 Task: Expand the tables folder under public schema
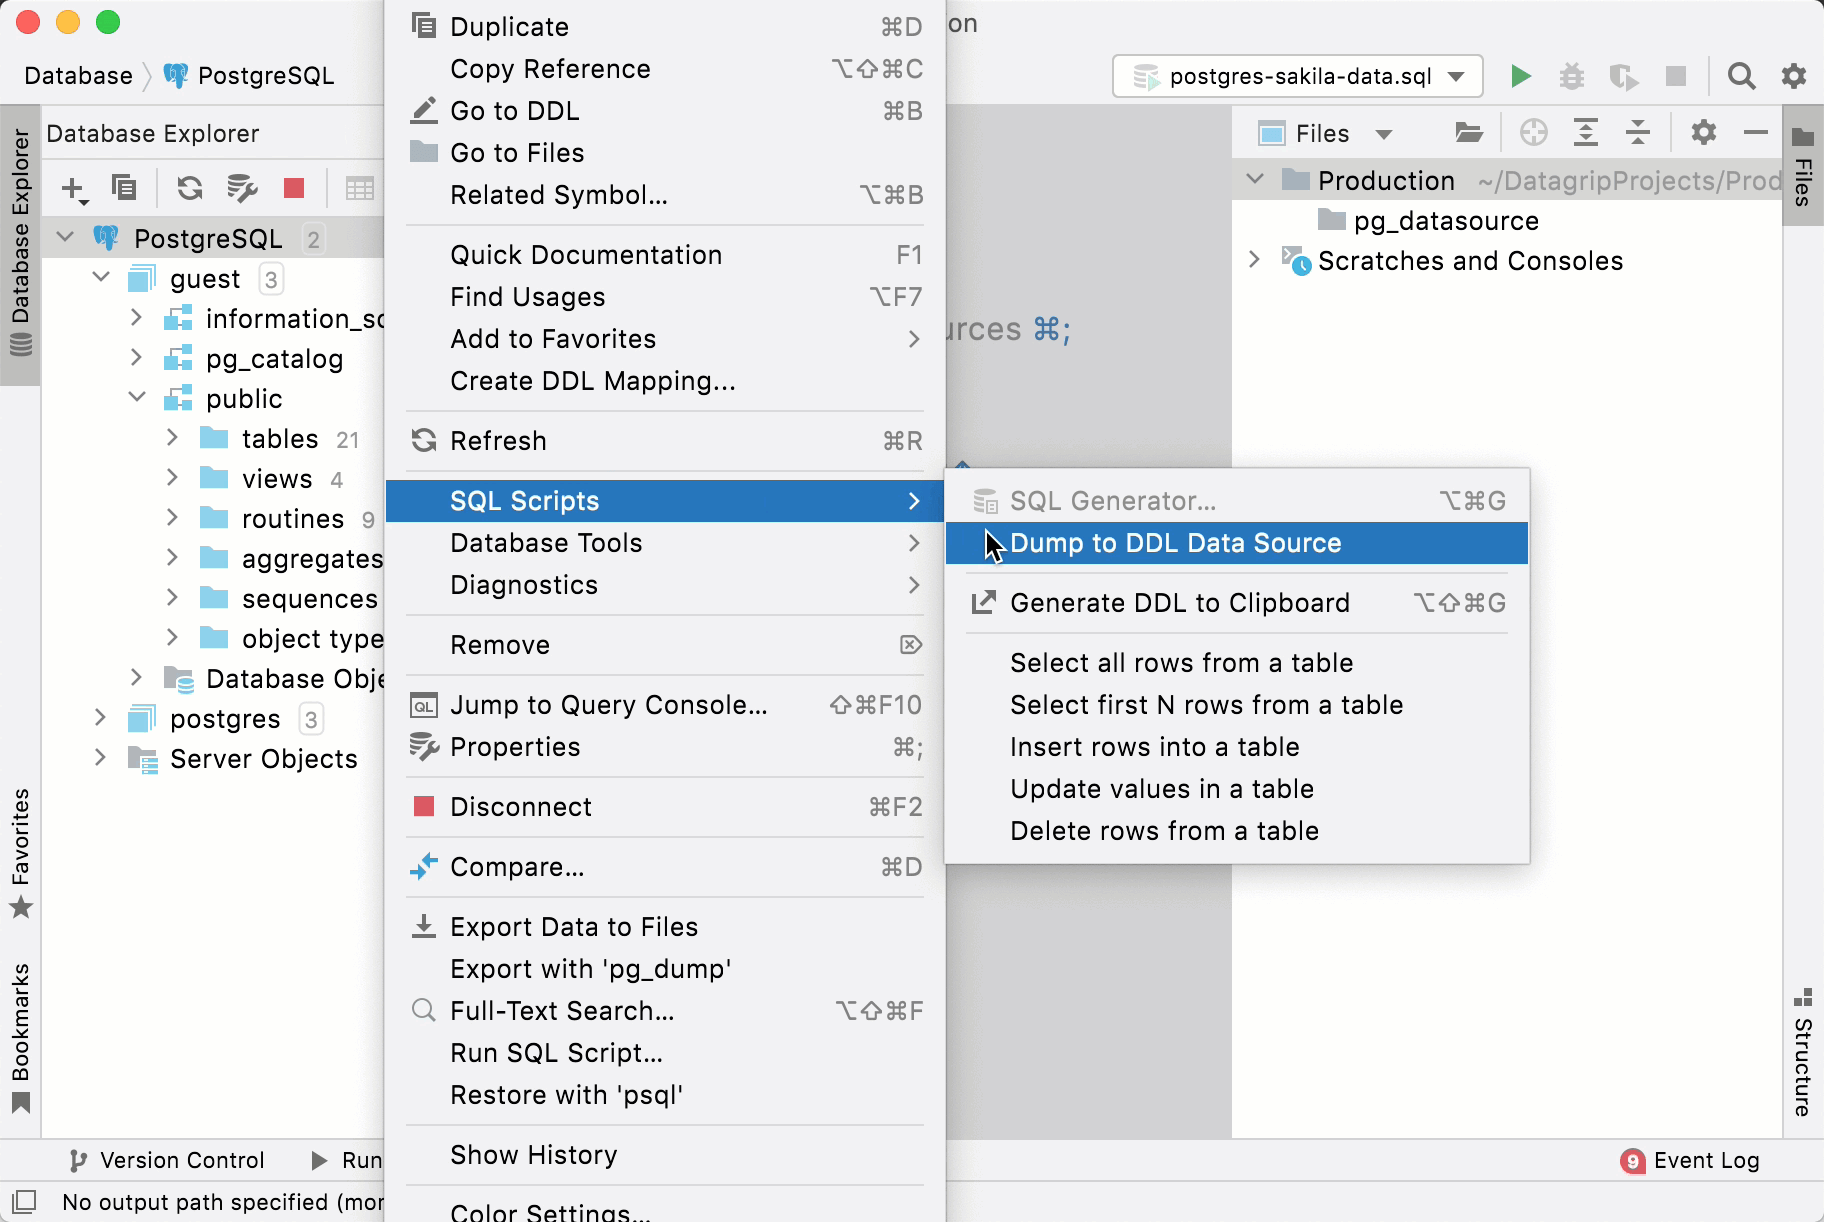(x=172, y=438)
